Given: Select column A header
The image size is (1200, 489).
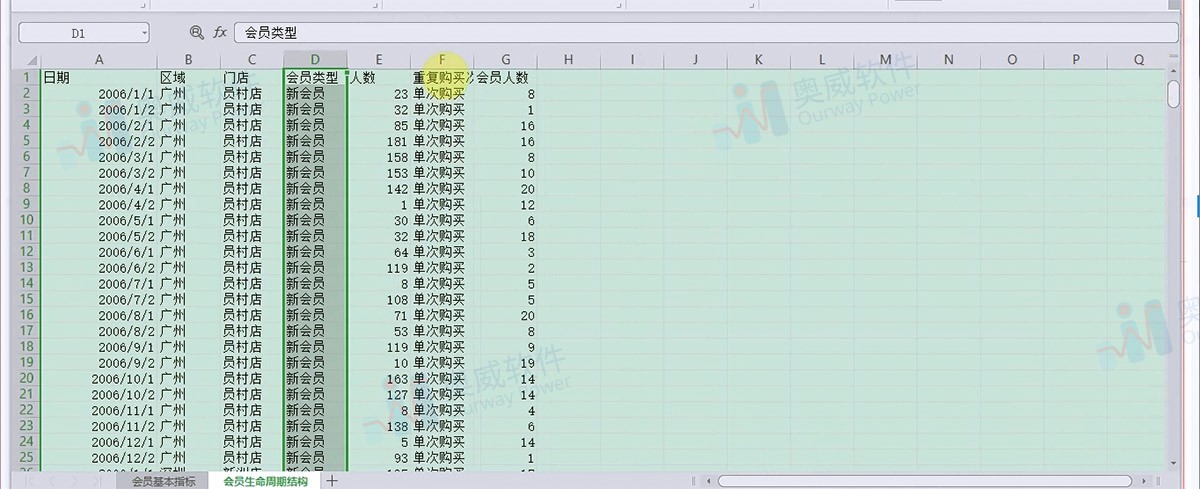Looking at the screenshot, I should point(99,60).
